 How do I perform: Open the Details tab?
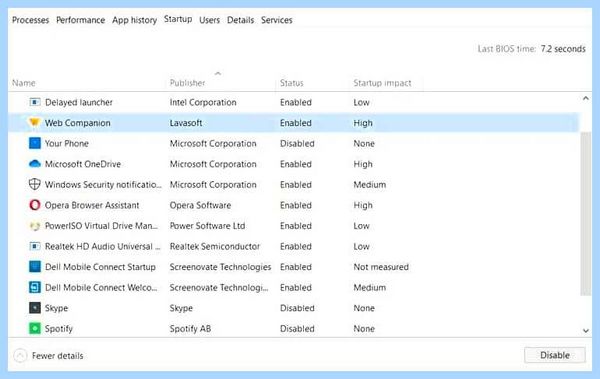(240, 20)
